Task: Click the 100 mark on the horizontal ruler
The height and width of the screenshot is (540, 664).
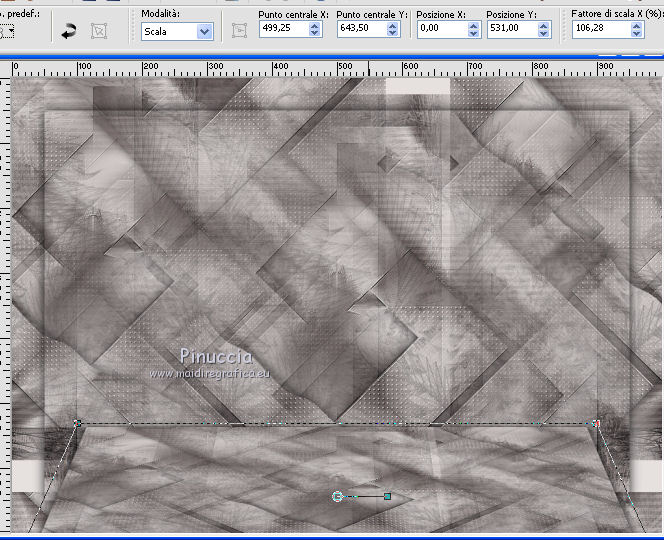Action: click(x=84, y=66)
